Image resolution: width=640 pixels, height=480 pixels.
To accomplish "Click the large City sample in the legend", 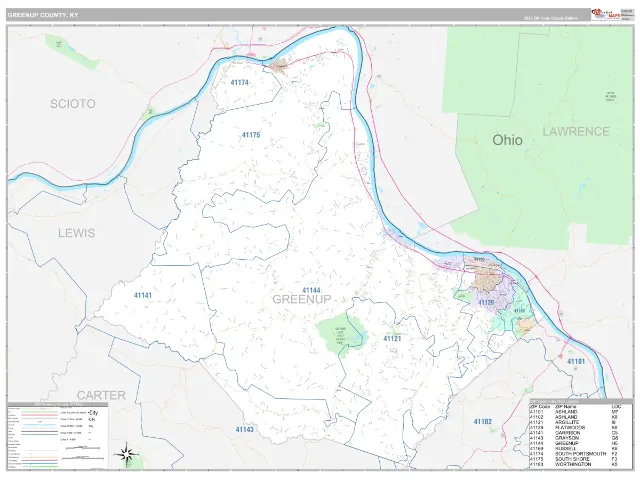I will tap(93, 413).
